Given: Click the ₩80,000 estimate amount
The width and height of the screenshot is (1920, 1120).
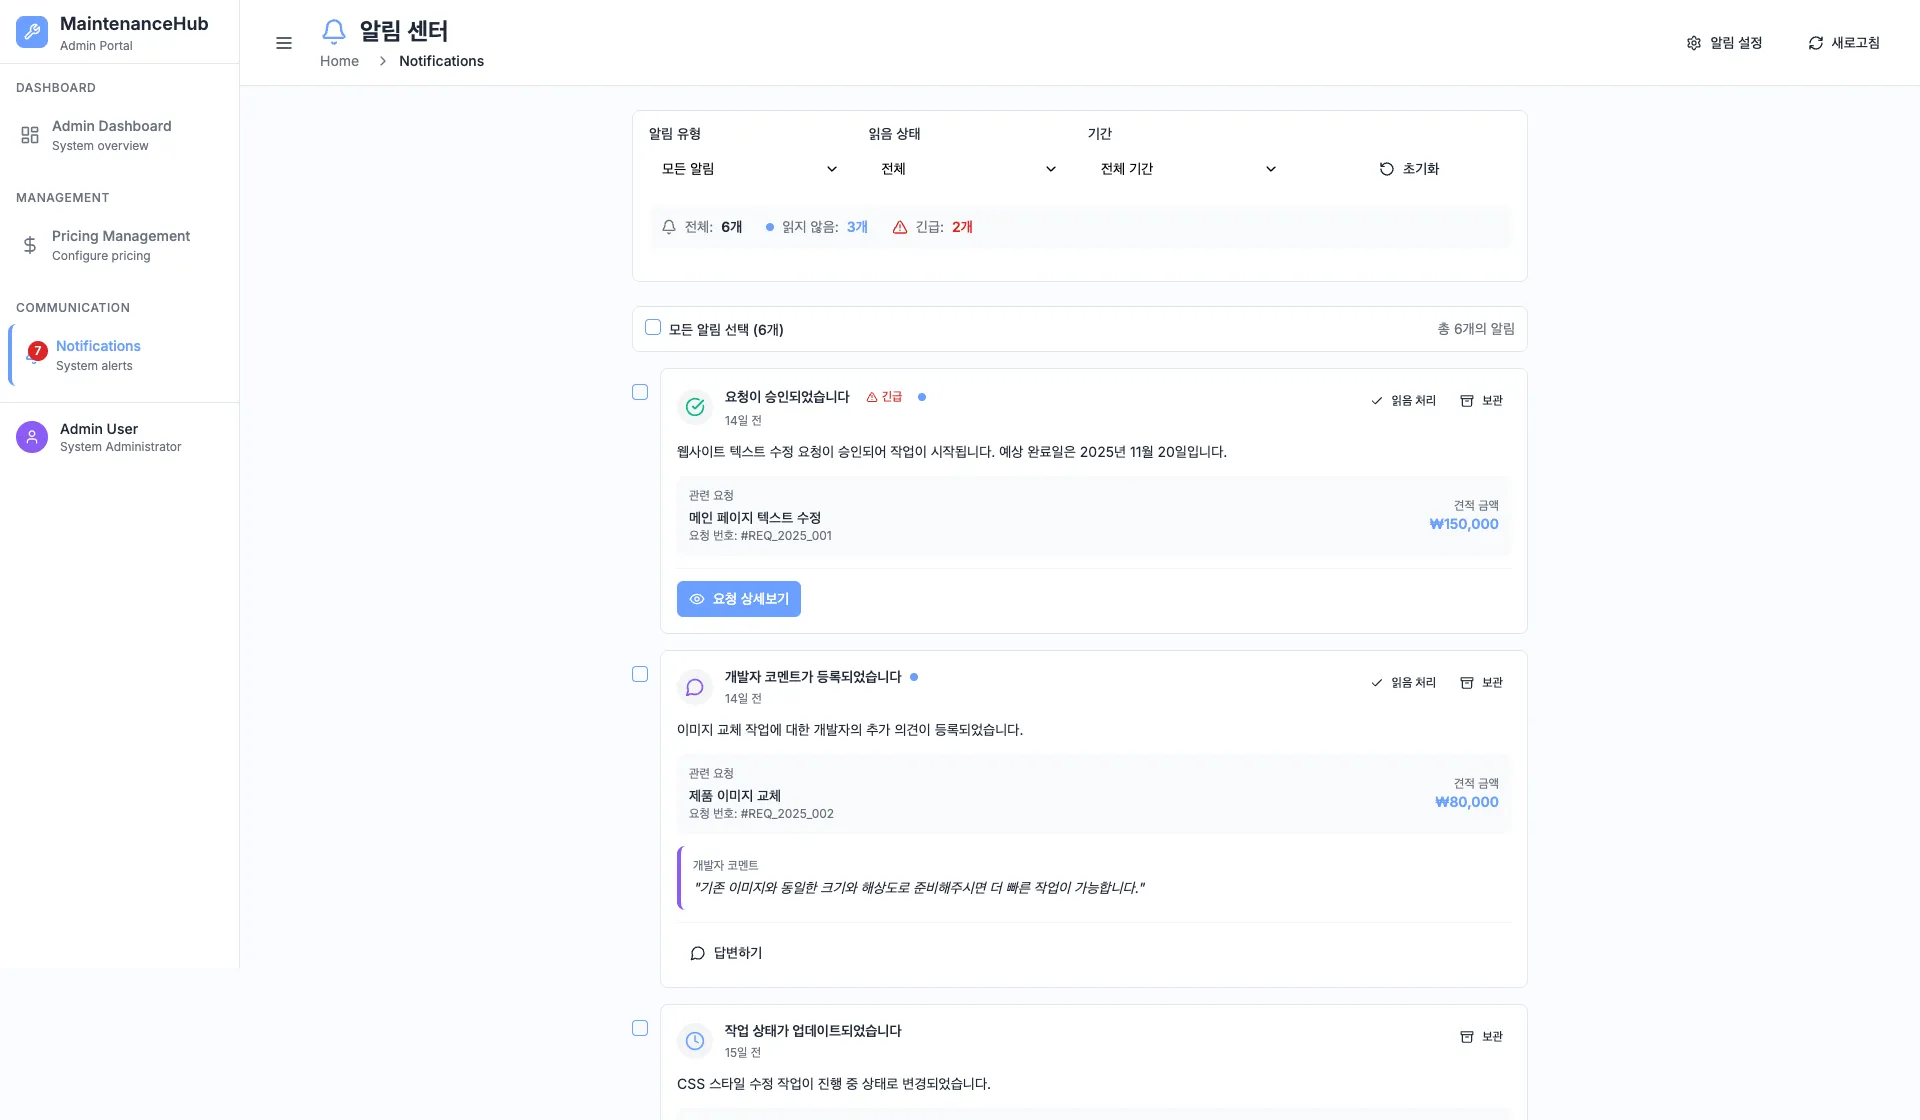Looking at the screenshot, I should [x=1467, y=802].
